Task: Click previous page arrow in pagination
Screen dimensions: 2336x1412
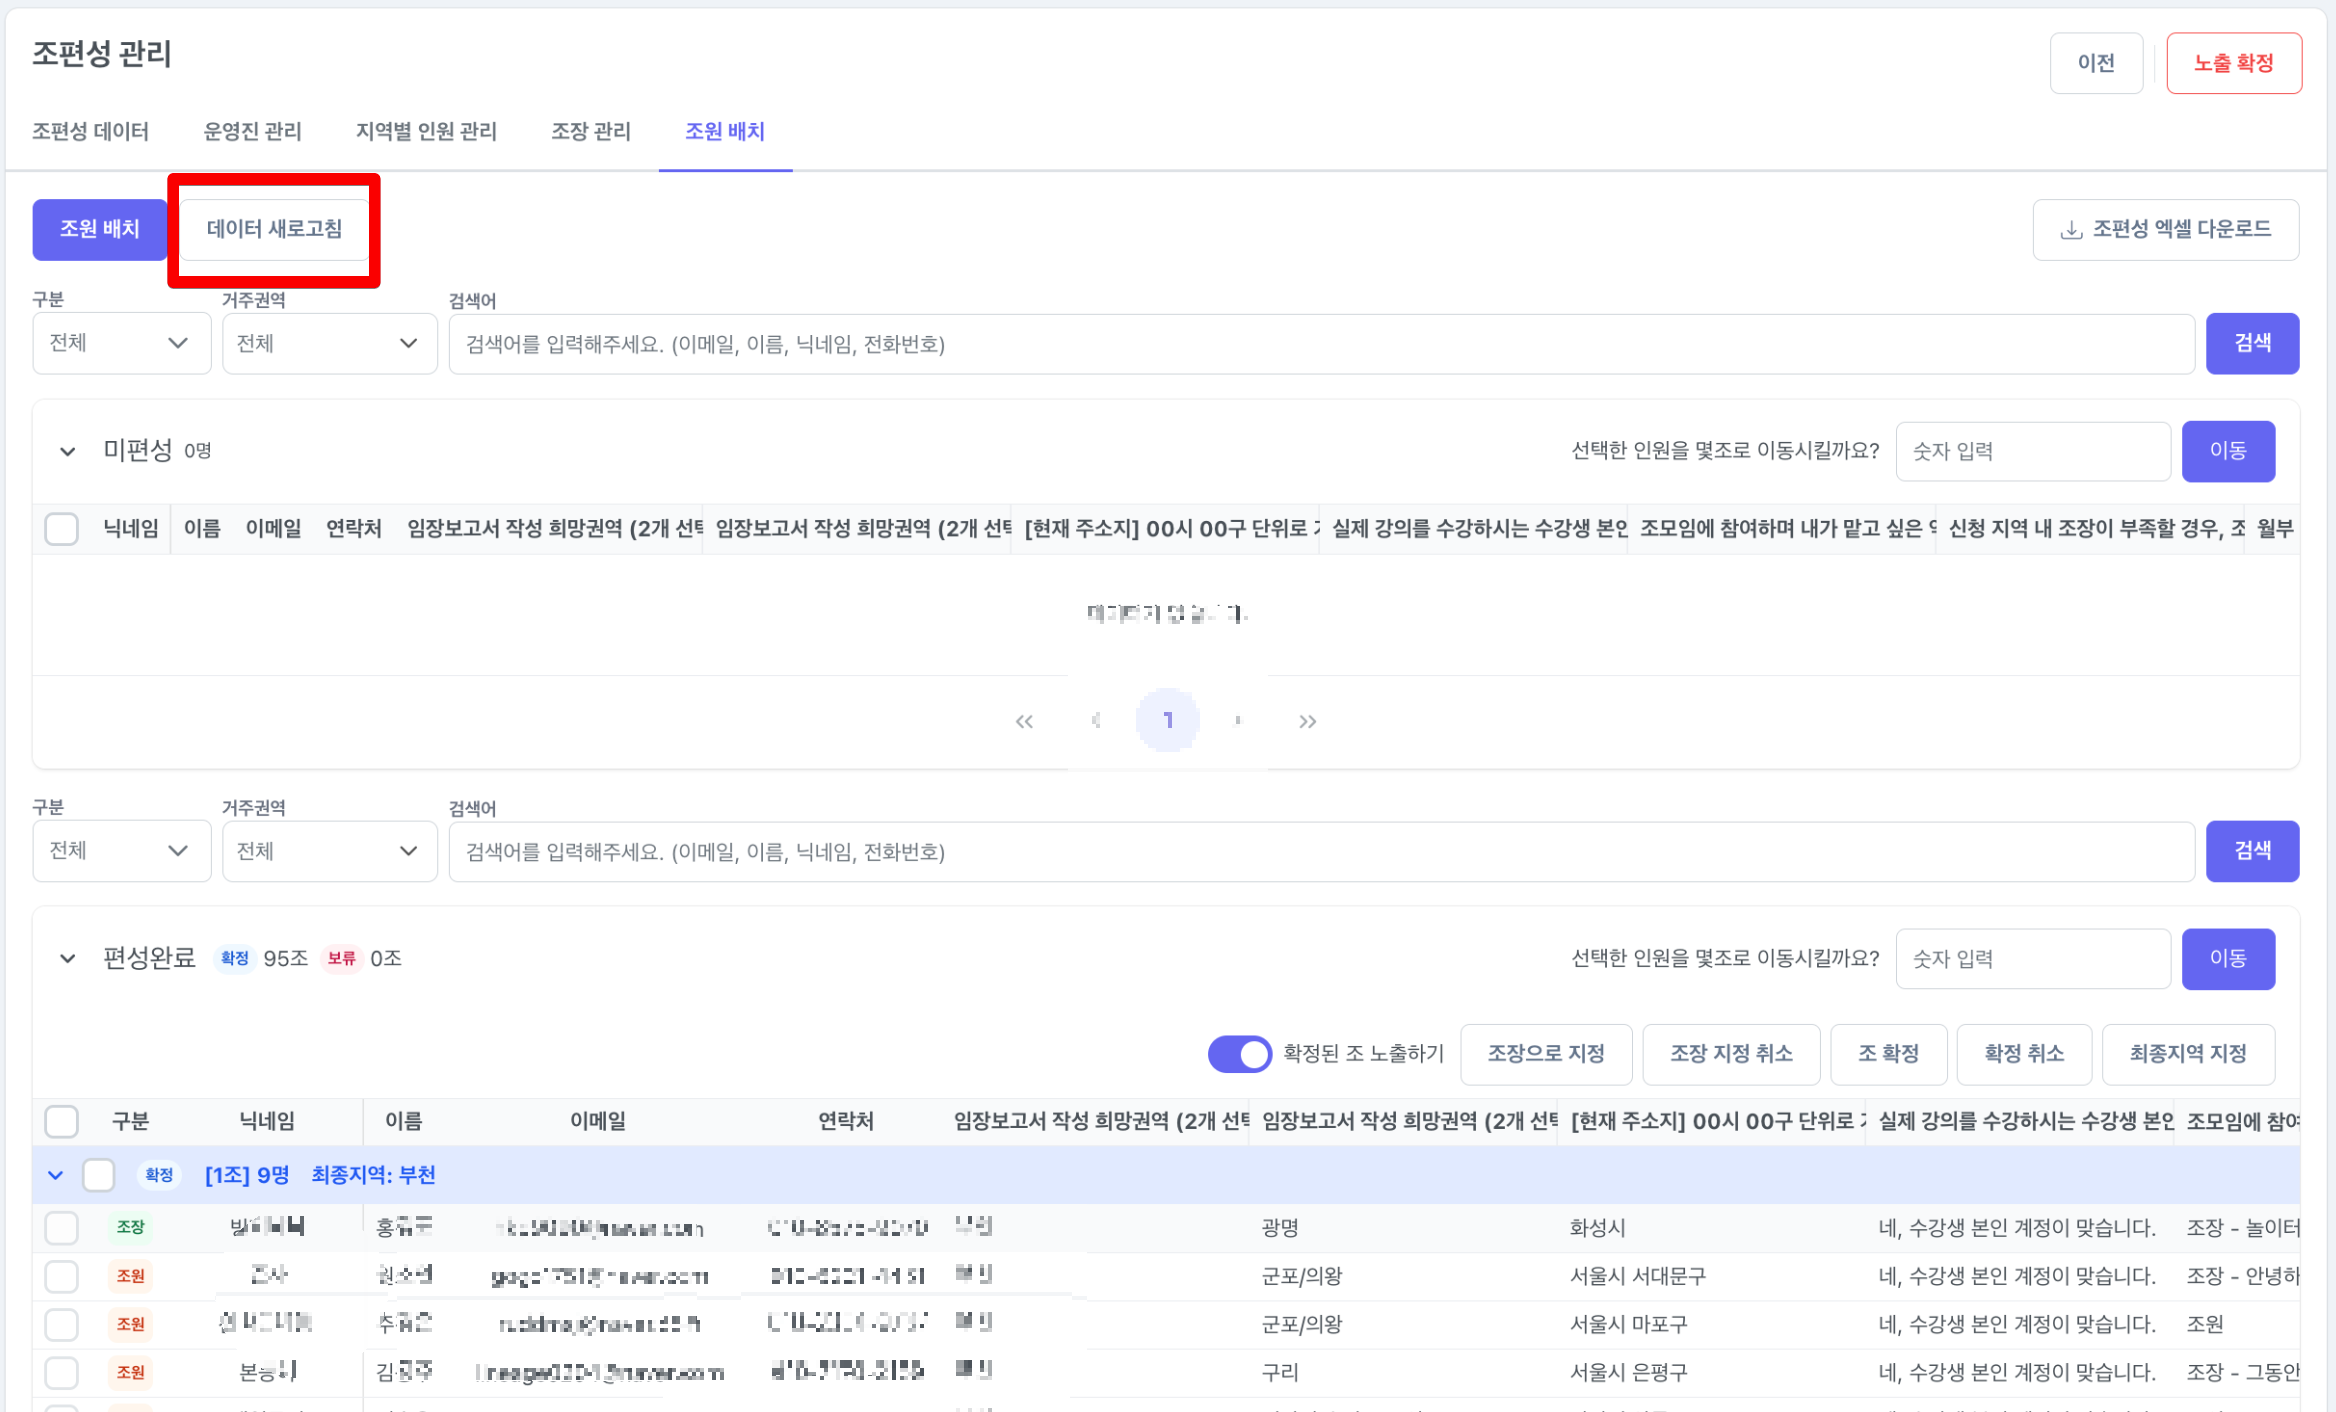Action: coord(1096,721)
